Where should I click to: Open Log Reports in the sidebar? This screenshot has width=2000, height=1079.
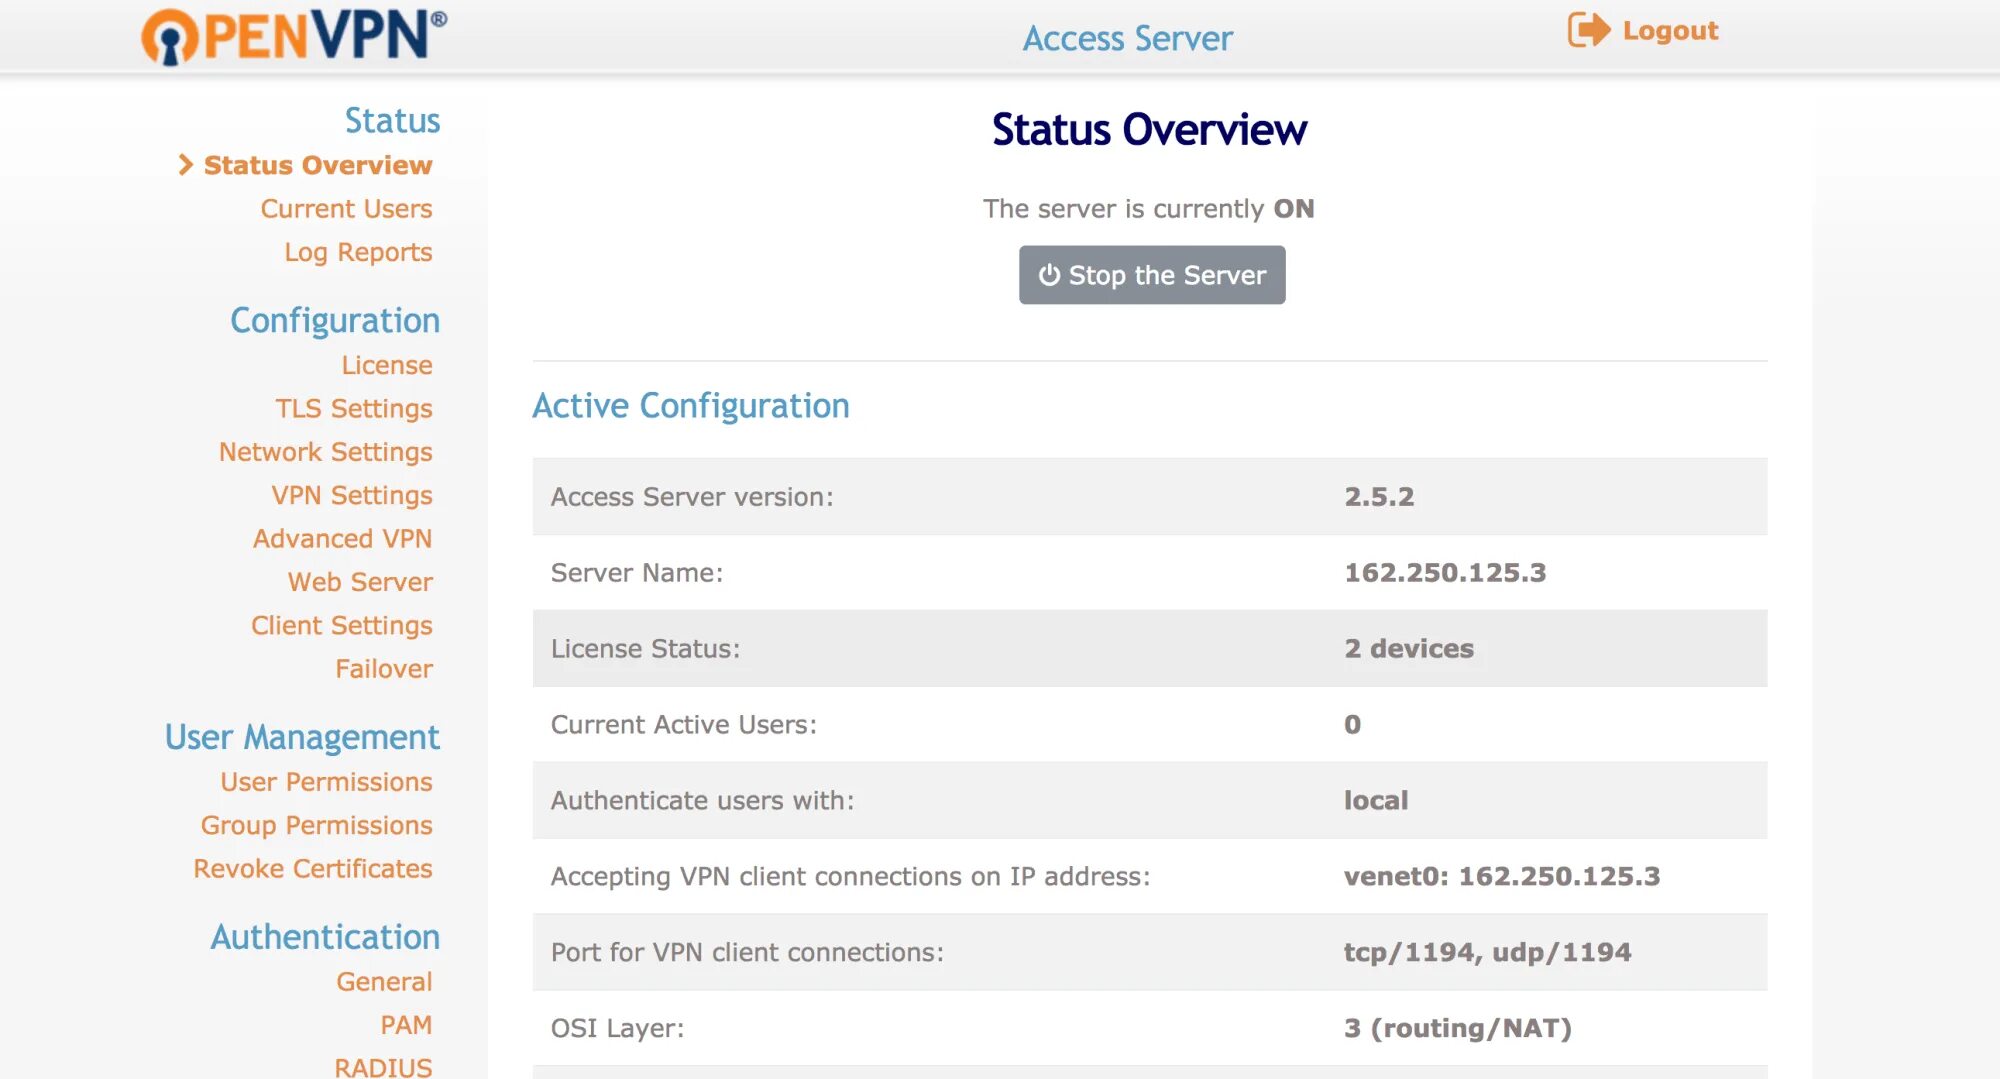[x=358, y=252]
